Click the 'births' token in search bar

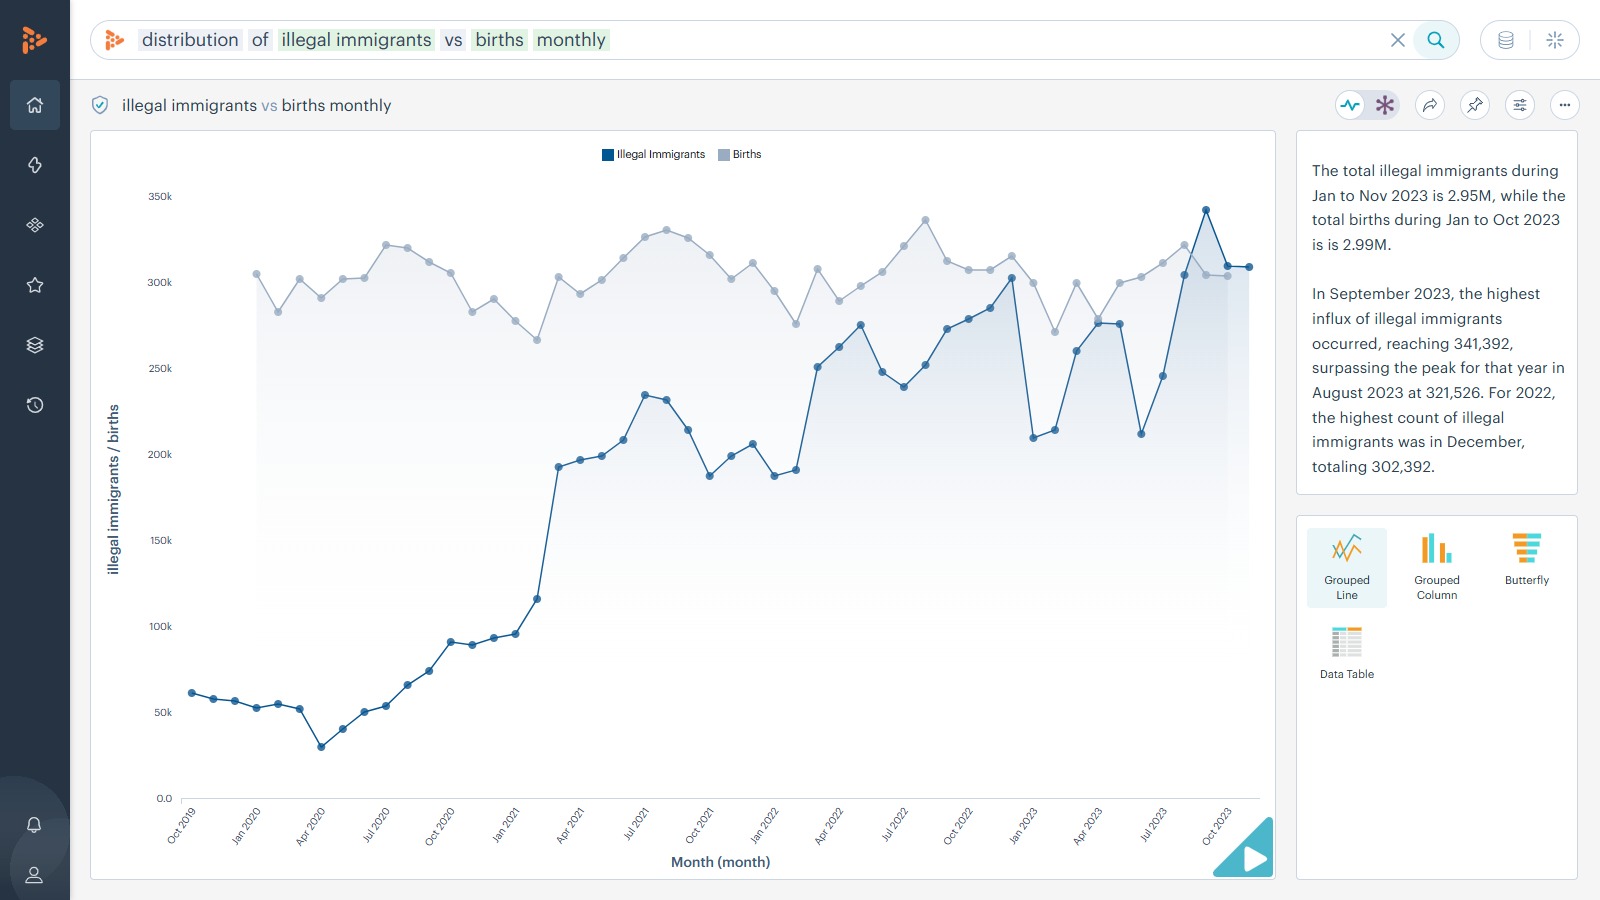click(x=499, y=40)
